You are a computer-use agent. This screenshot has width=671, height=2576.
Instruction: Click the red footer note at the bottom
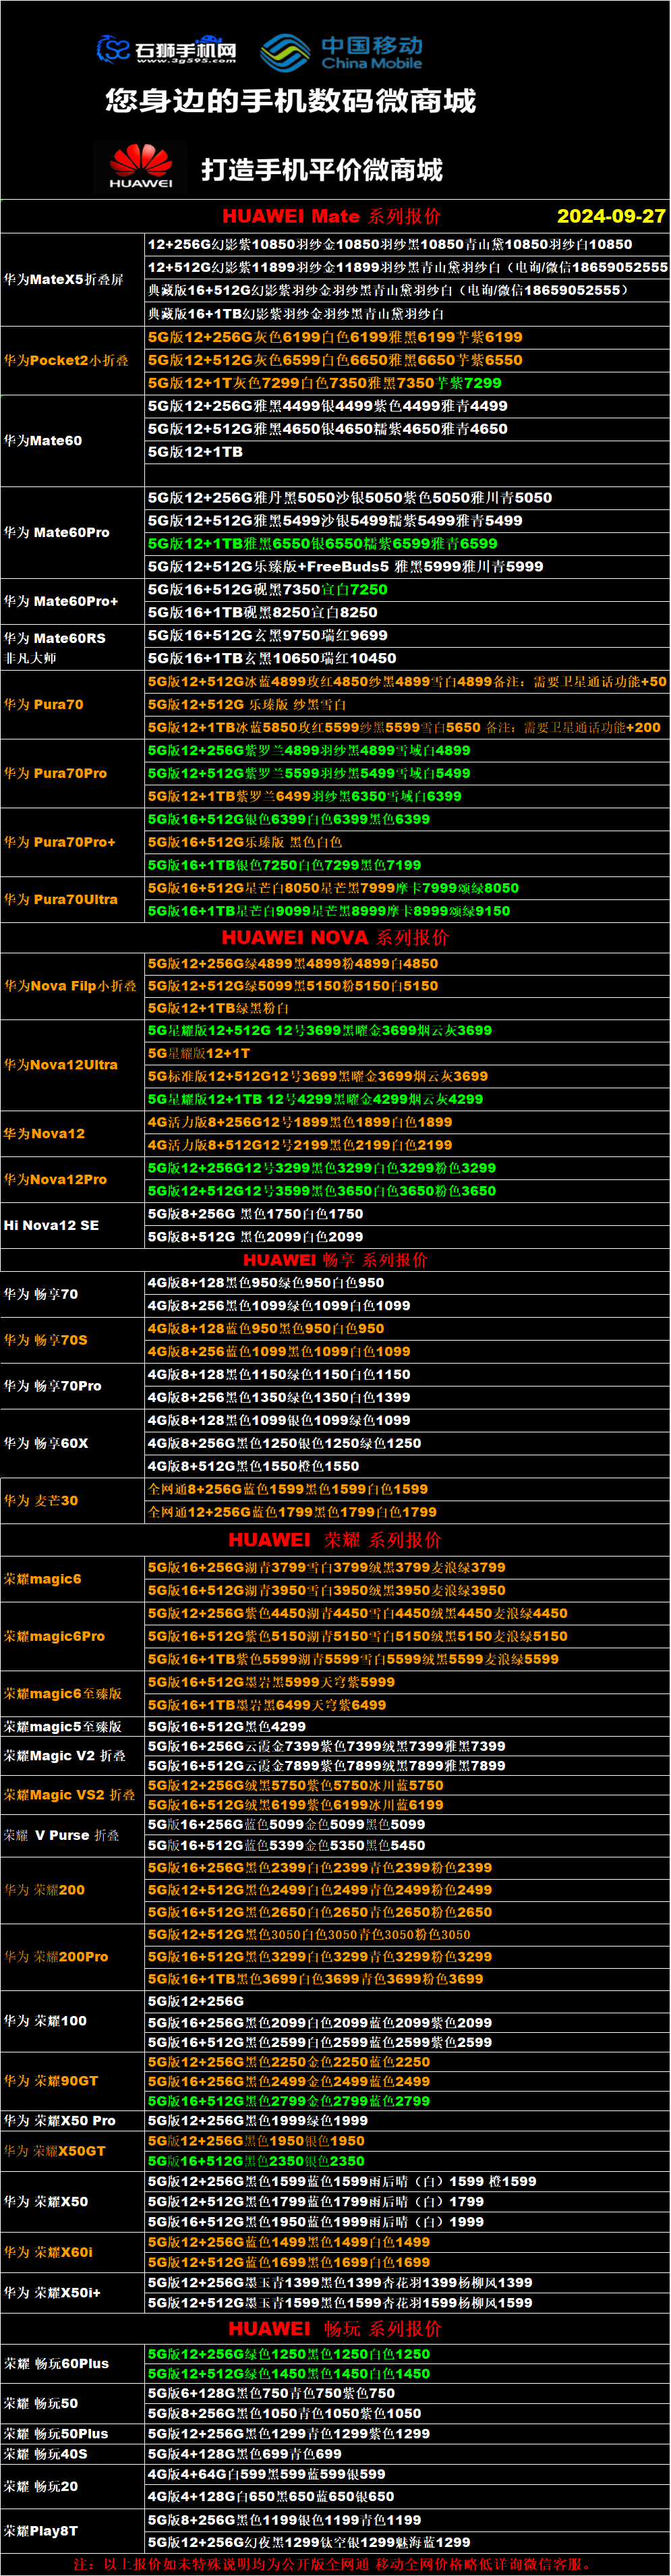pyautogui.click(x=335, y=2565)
